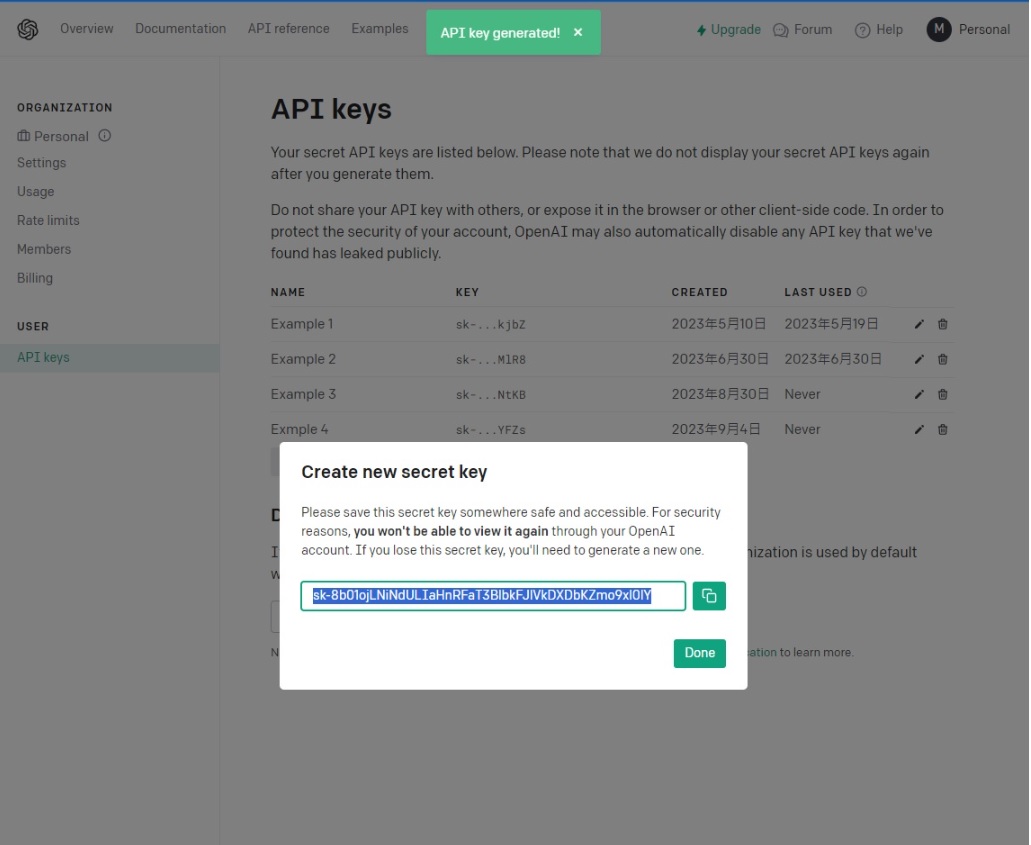Image resolution: width=1031 pixels, height=845 pixels.
Task: Open the Help menu
Action: pyautogui.click(x=878, y=30)
